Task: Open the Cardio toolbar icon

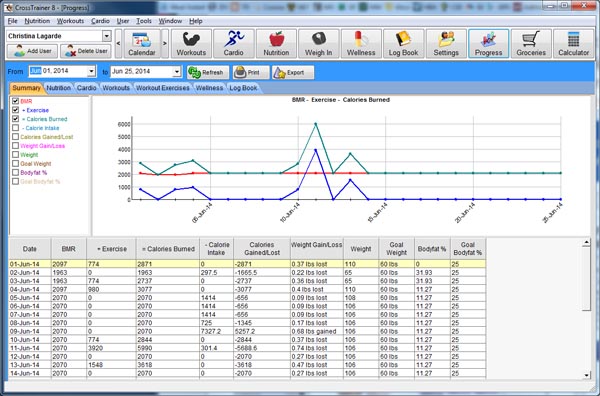Action: (x=234, y=44)
